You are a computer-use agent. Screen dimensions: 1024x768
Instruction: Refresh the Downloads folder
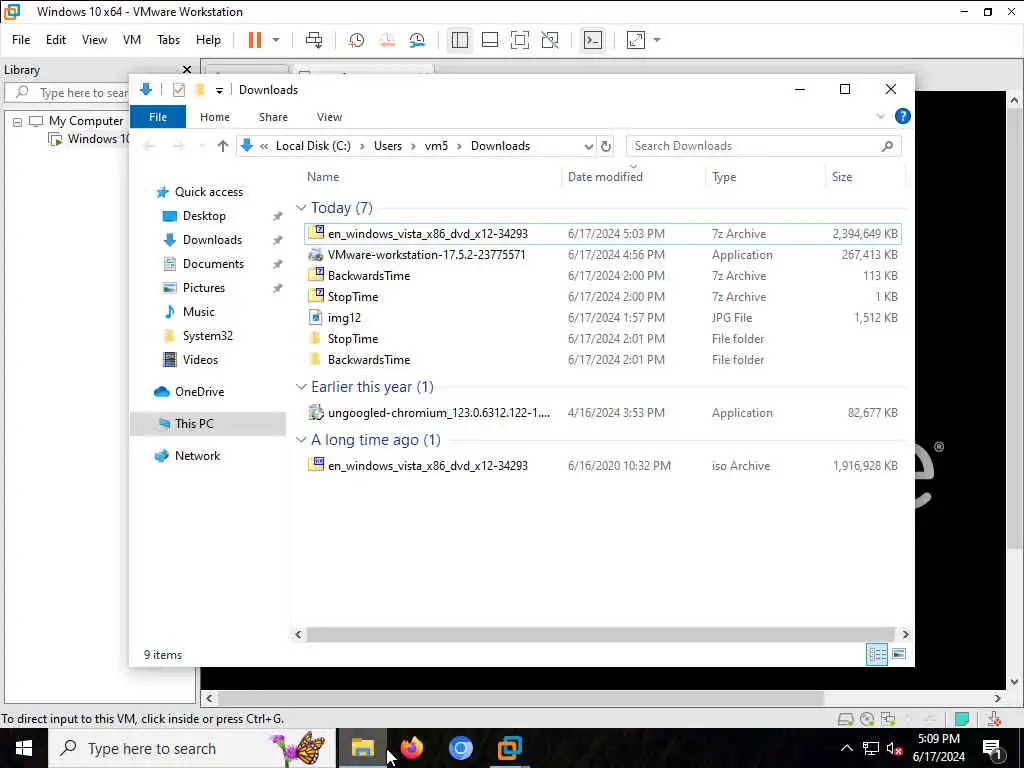tap(606, 146)
